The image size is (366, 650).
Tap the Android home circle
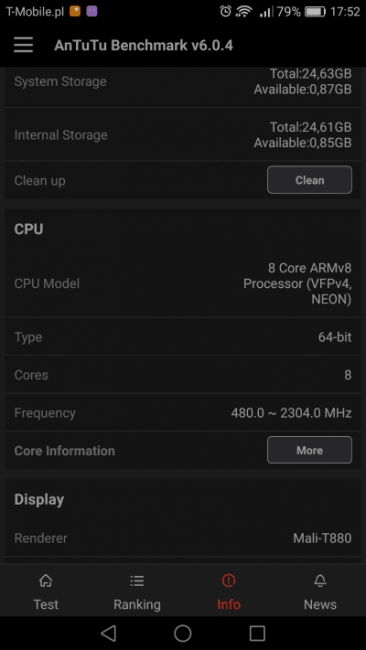[x=183, y=633]
